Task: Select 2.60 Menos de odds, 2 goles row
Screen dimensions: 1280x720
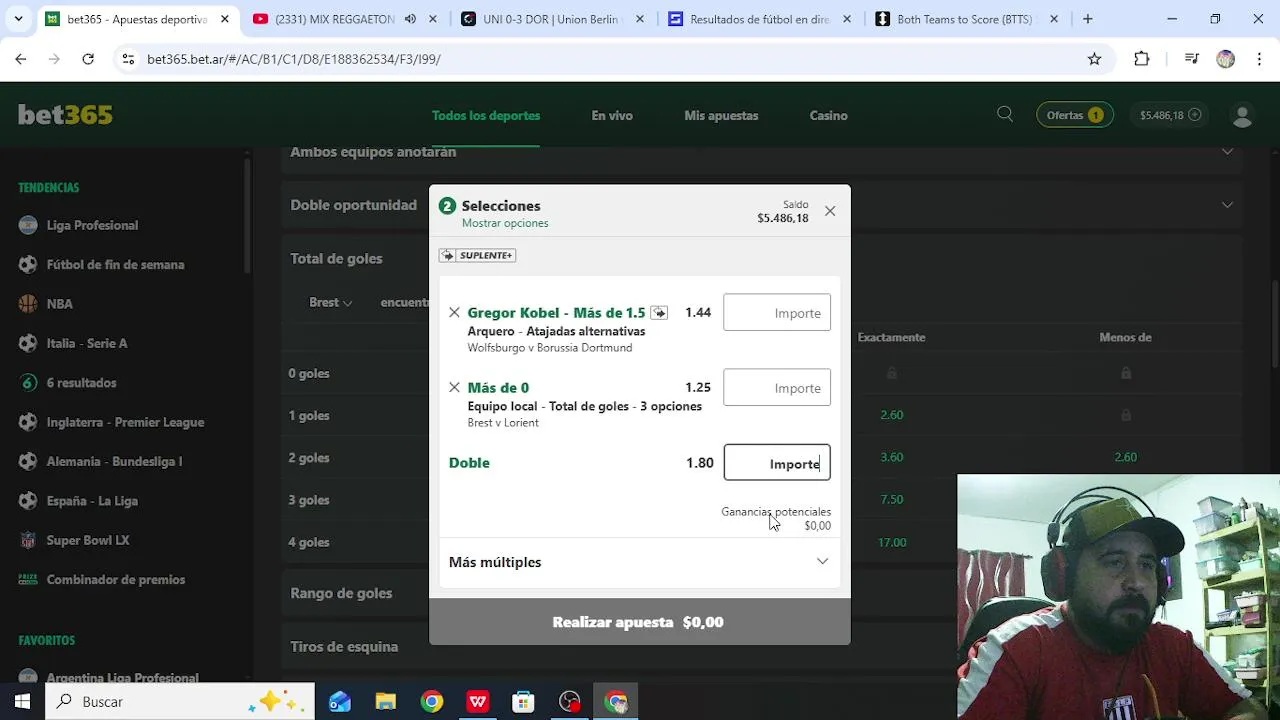Action: pos(1125,457)
